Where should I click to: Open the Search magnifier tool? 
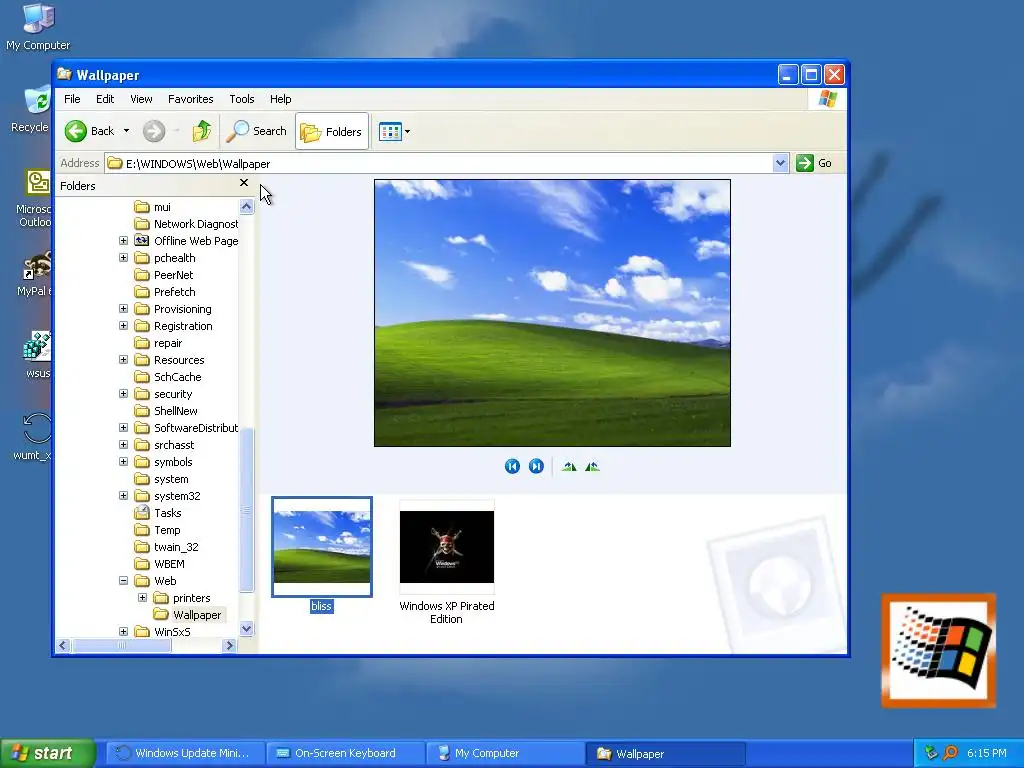(x=257, y=131)
